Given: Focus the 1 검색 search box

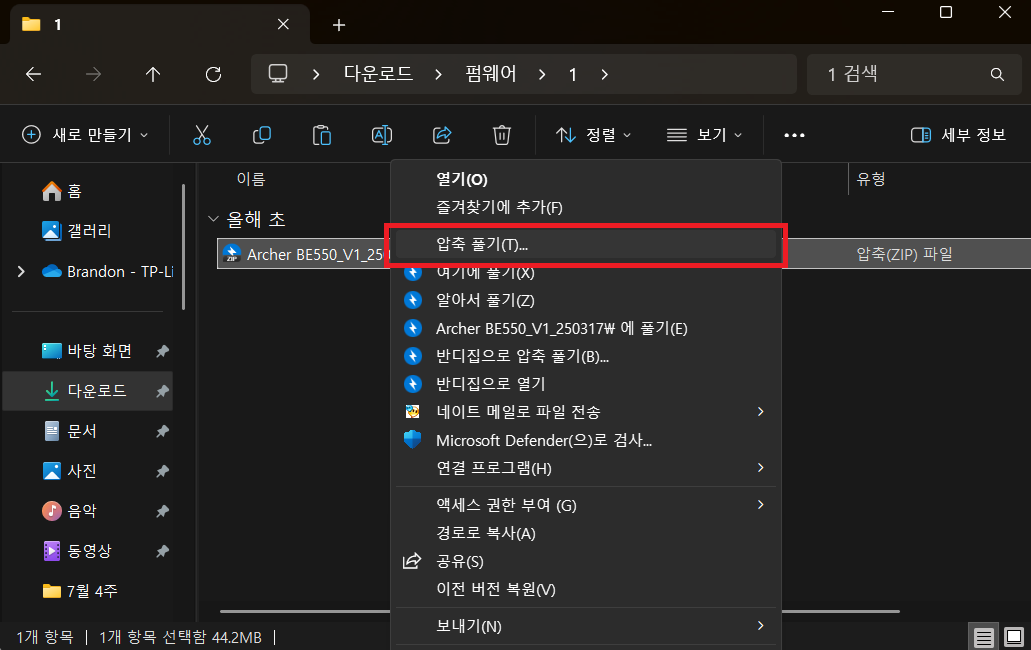Looking at the screenshot, I should (x=914, y=74).
